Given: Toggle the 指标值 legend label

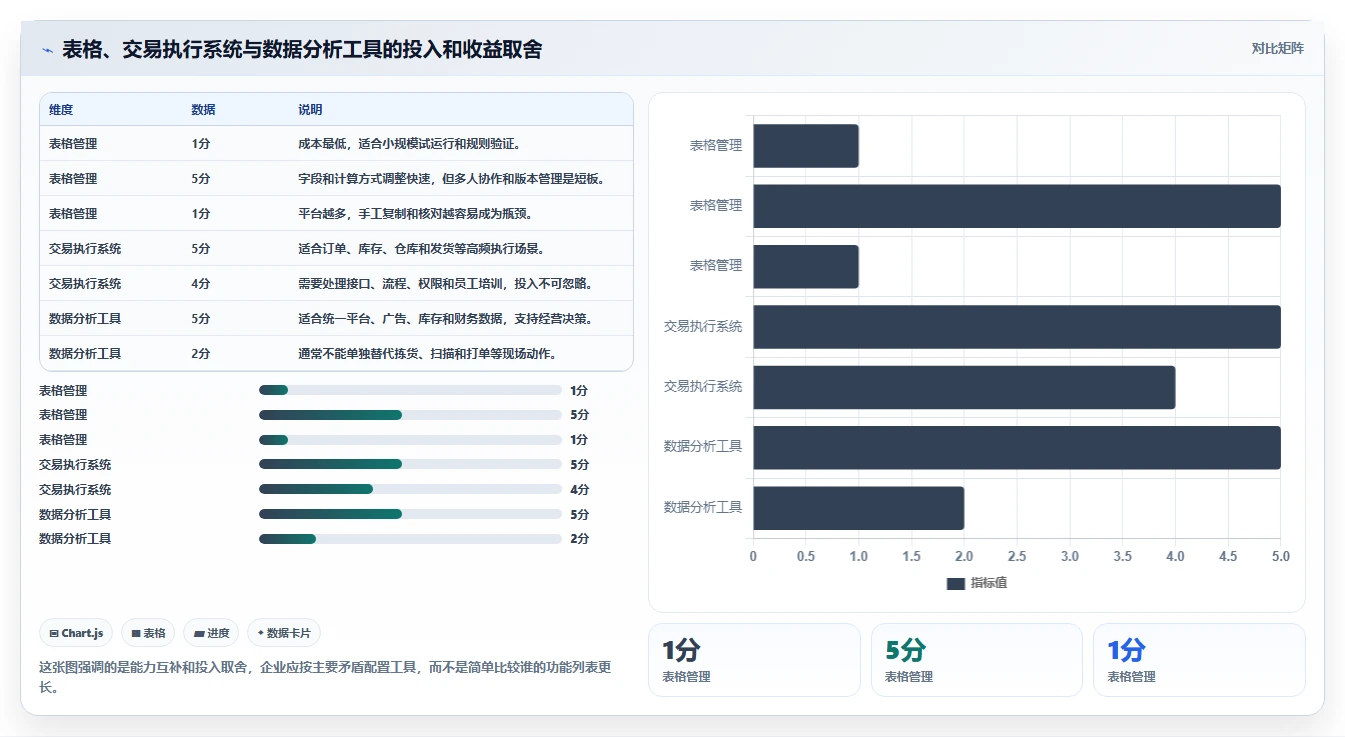Looking at the screenshot, I should pyautogui.click(x=988, y=583).
